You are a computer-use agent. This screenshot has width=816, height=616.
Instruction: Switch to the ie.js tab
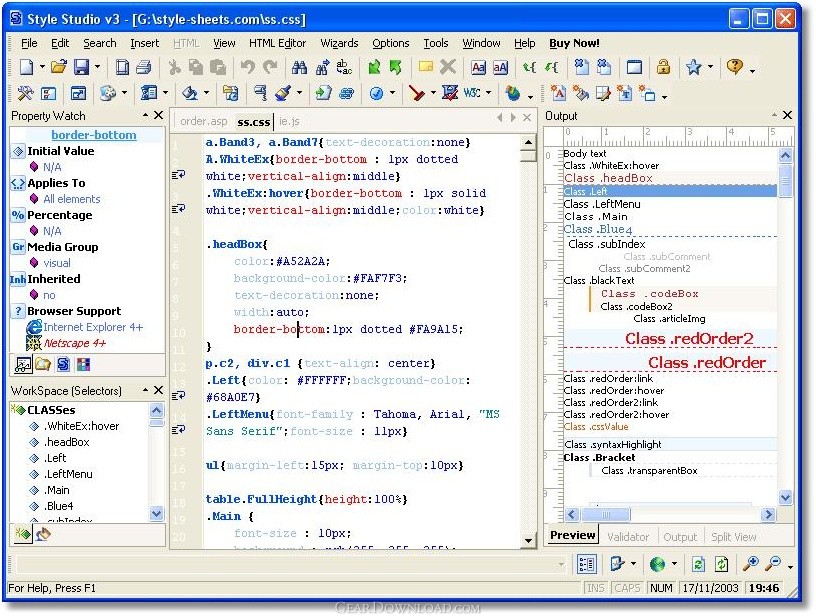click(289, 121)
